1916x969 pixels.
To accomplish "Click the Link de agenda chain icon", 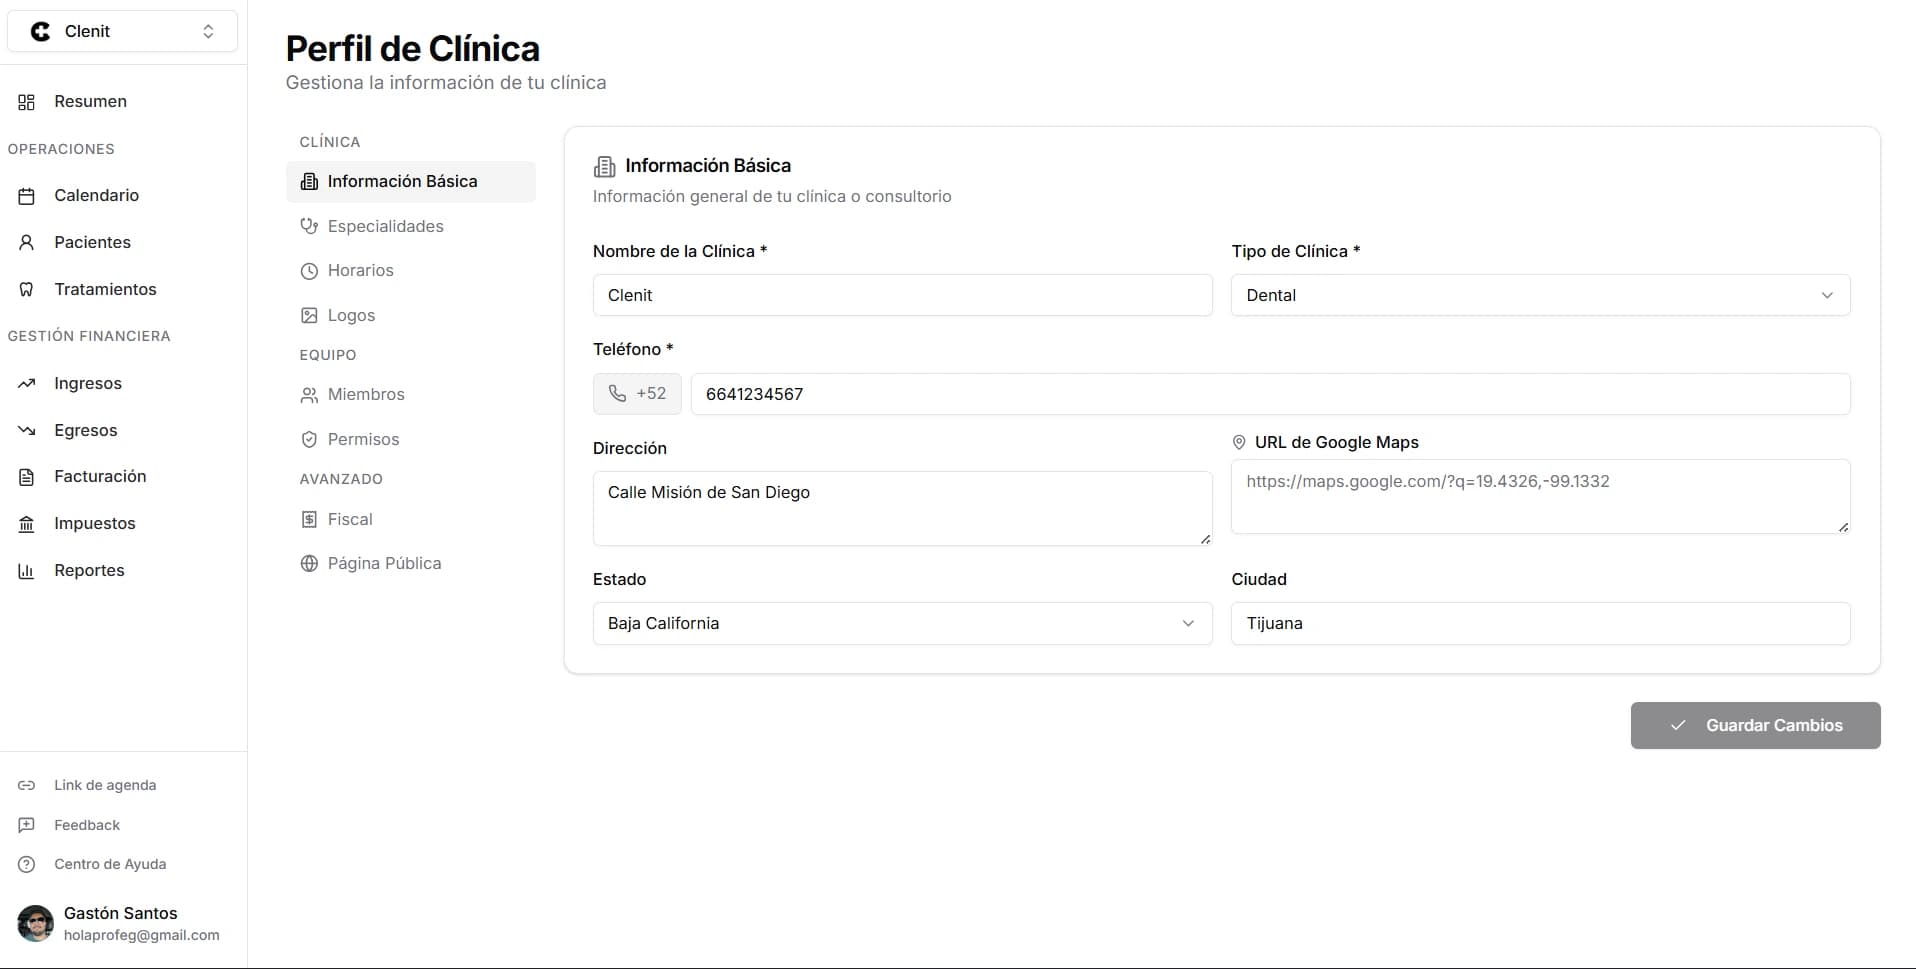I will click(x=27, y=786).
